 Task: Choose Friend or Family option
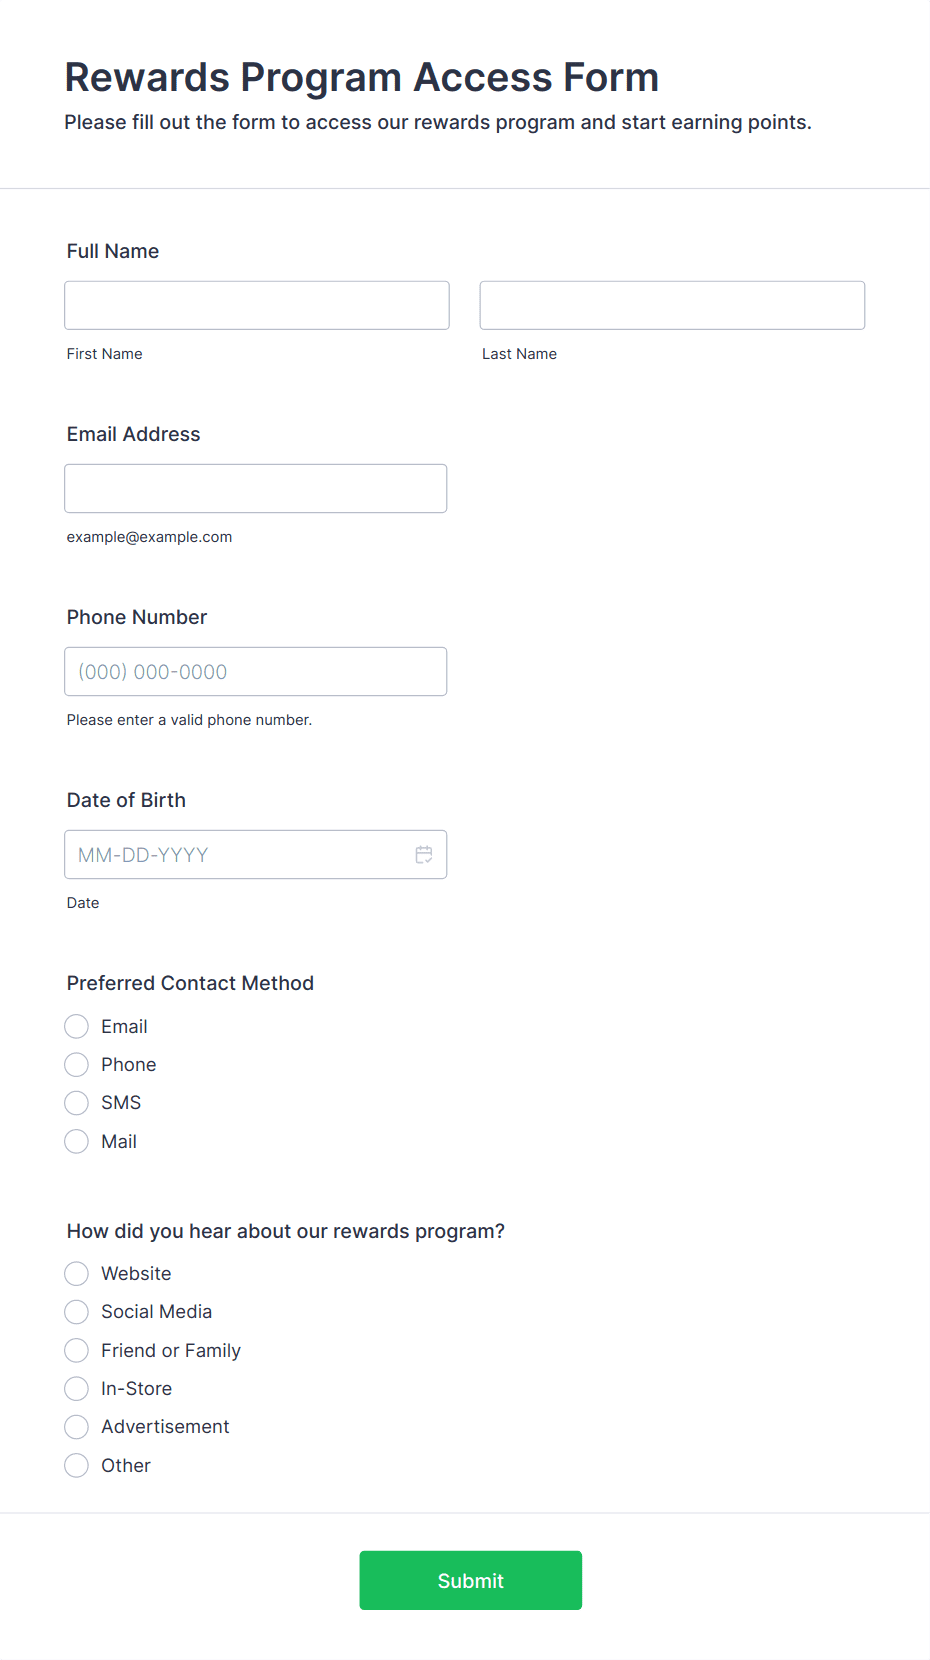pyautogui.click(x=77, y=1351)
